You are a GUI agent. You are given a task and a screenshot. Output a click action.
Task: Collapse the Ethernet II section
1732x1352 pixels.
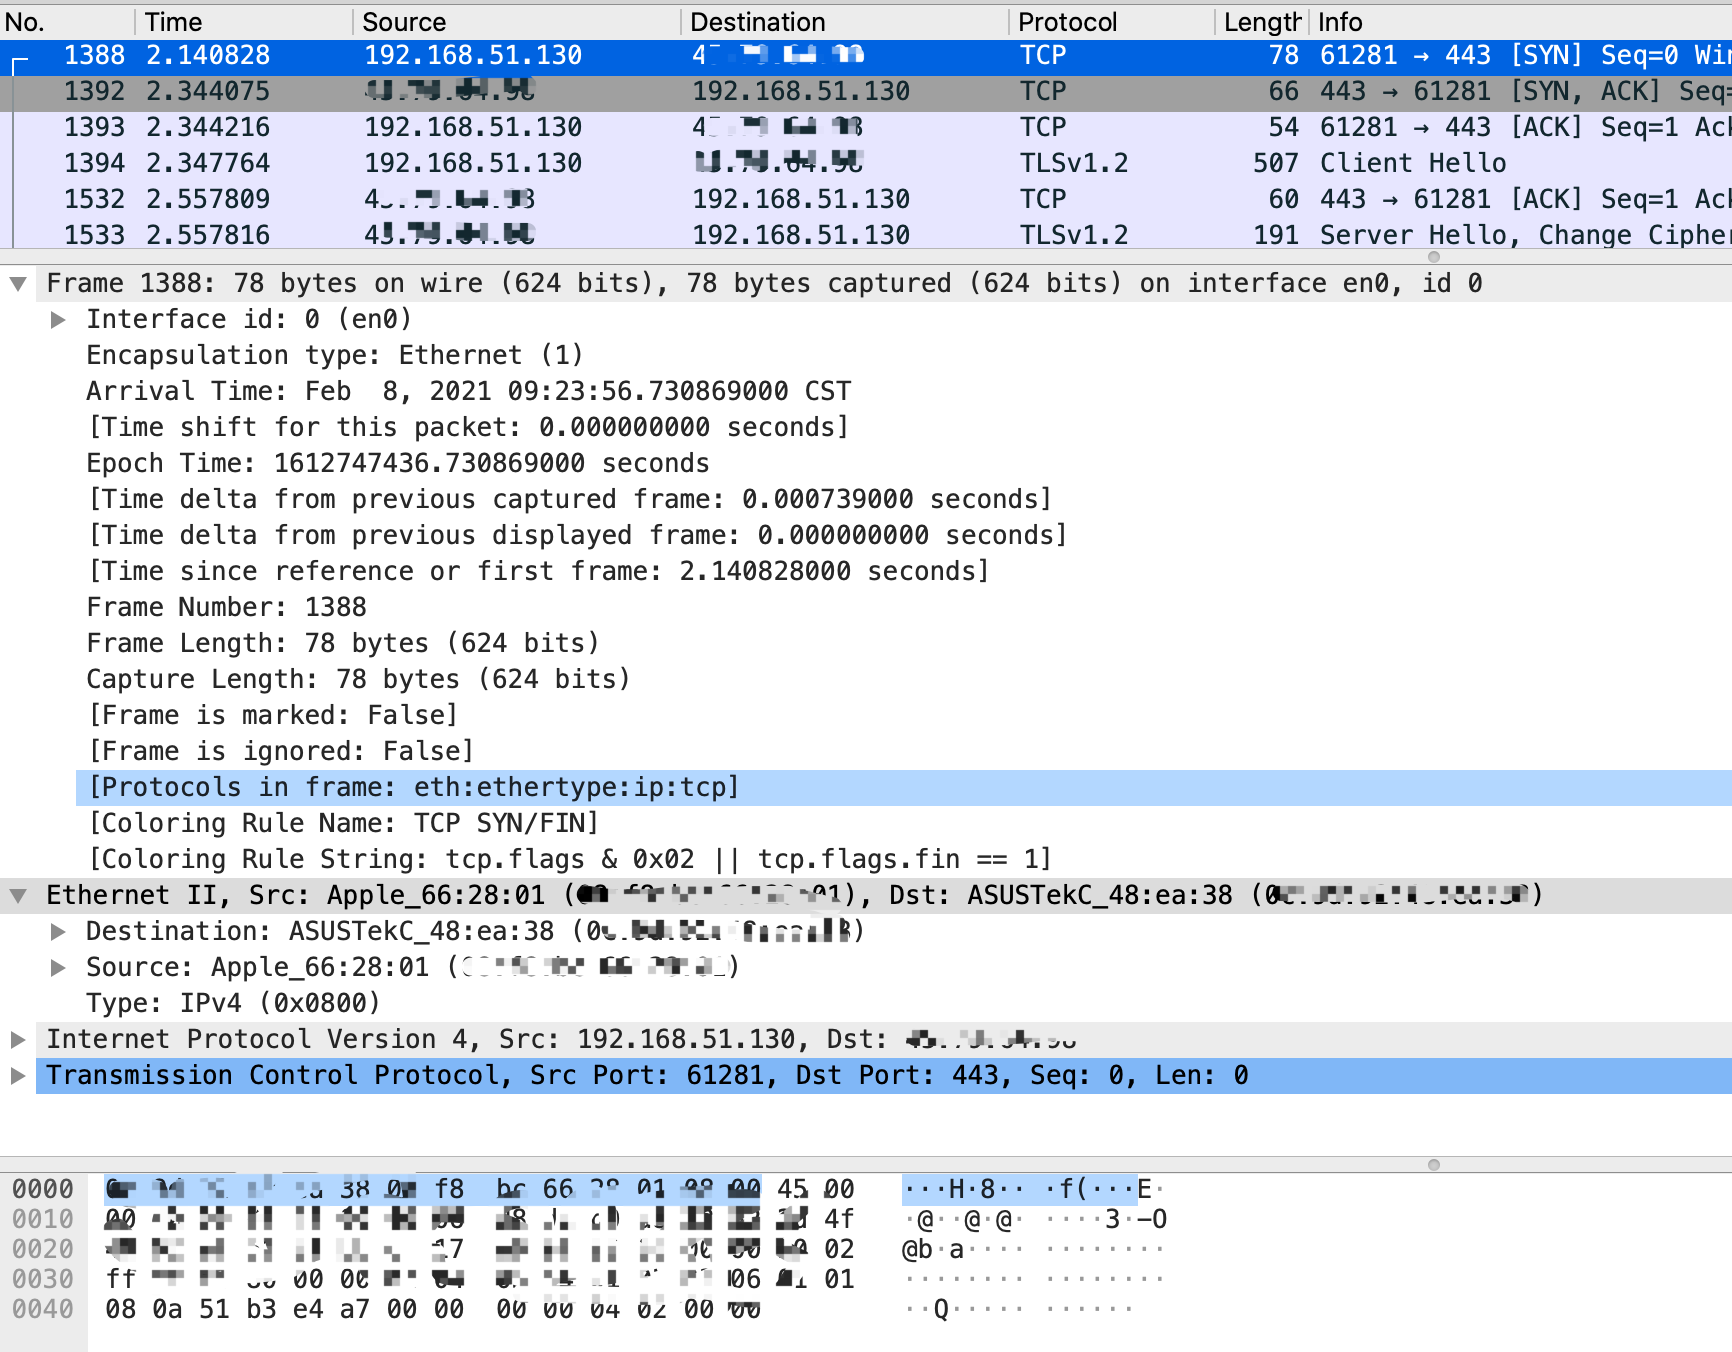click(x=18, y=896)
